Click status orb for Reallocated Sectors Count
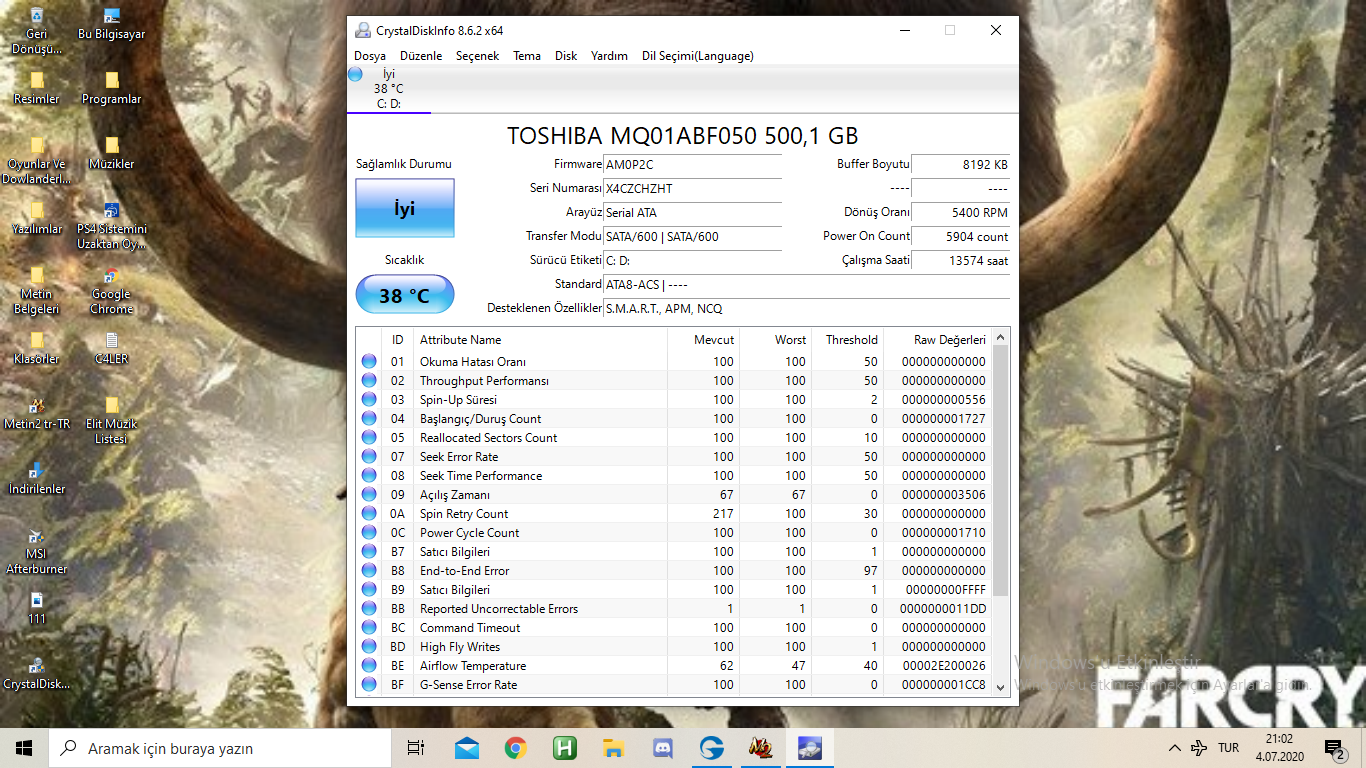 click(369, 437)
